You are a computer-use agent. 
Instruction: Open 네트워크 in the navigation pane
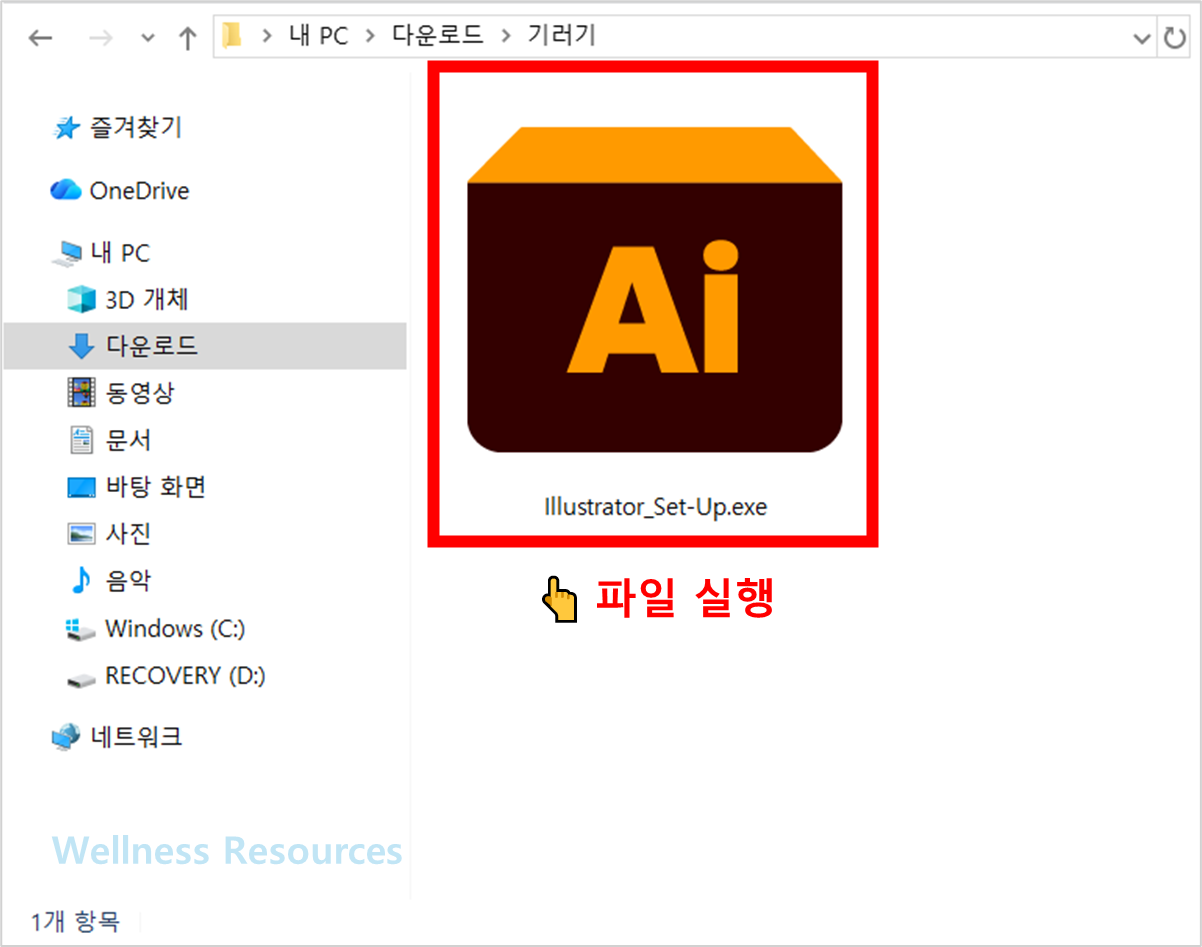[137, 737]
